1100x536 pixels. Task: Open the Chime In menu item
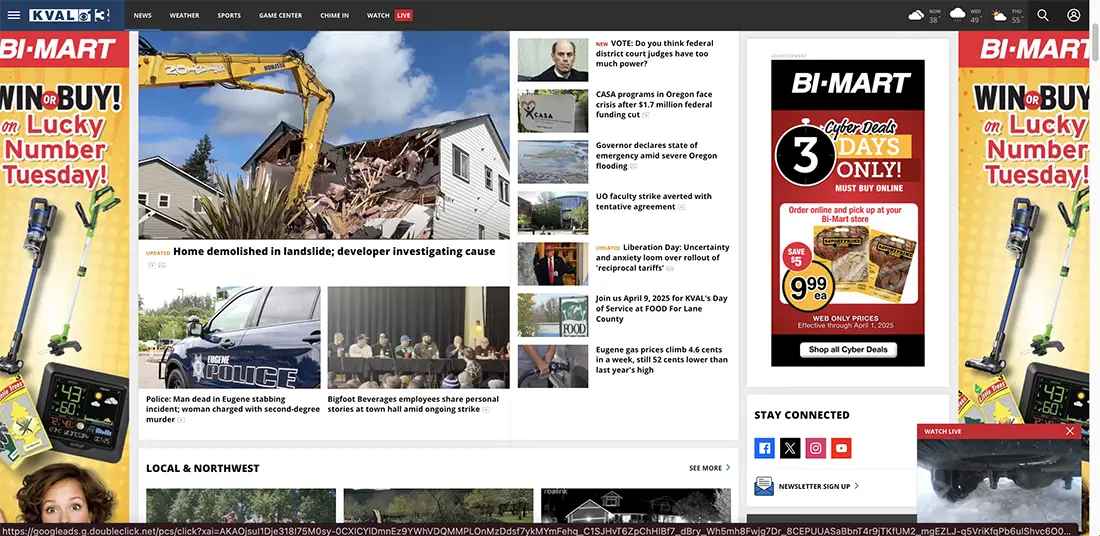(335, 15)
